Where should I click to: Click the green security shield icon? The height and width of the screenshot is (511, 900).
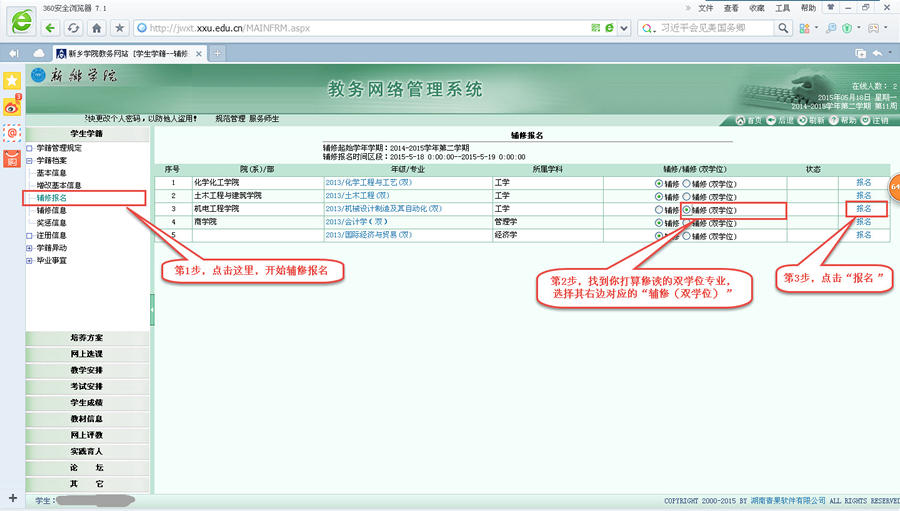847,28
